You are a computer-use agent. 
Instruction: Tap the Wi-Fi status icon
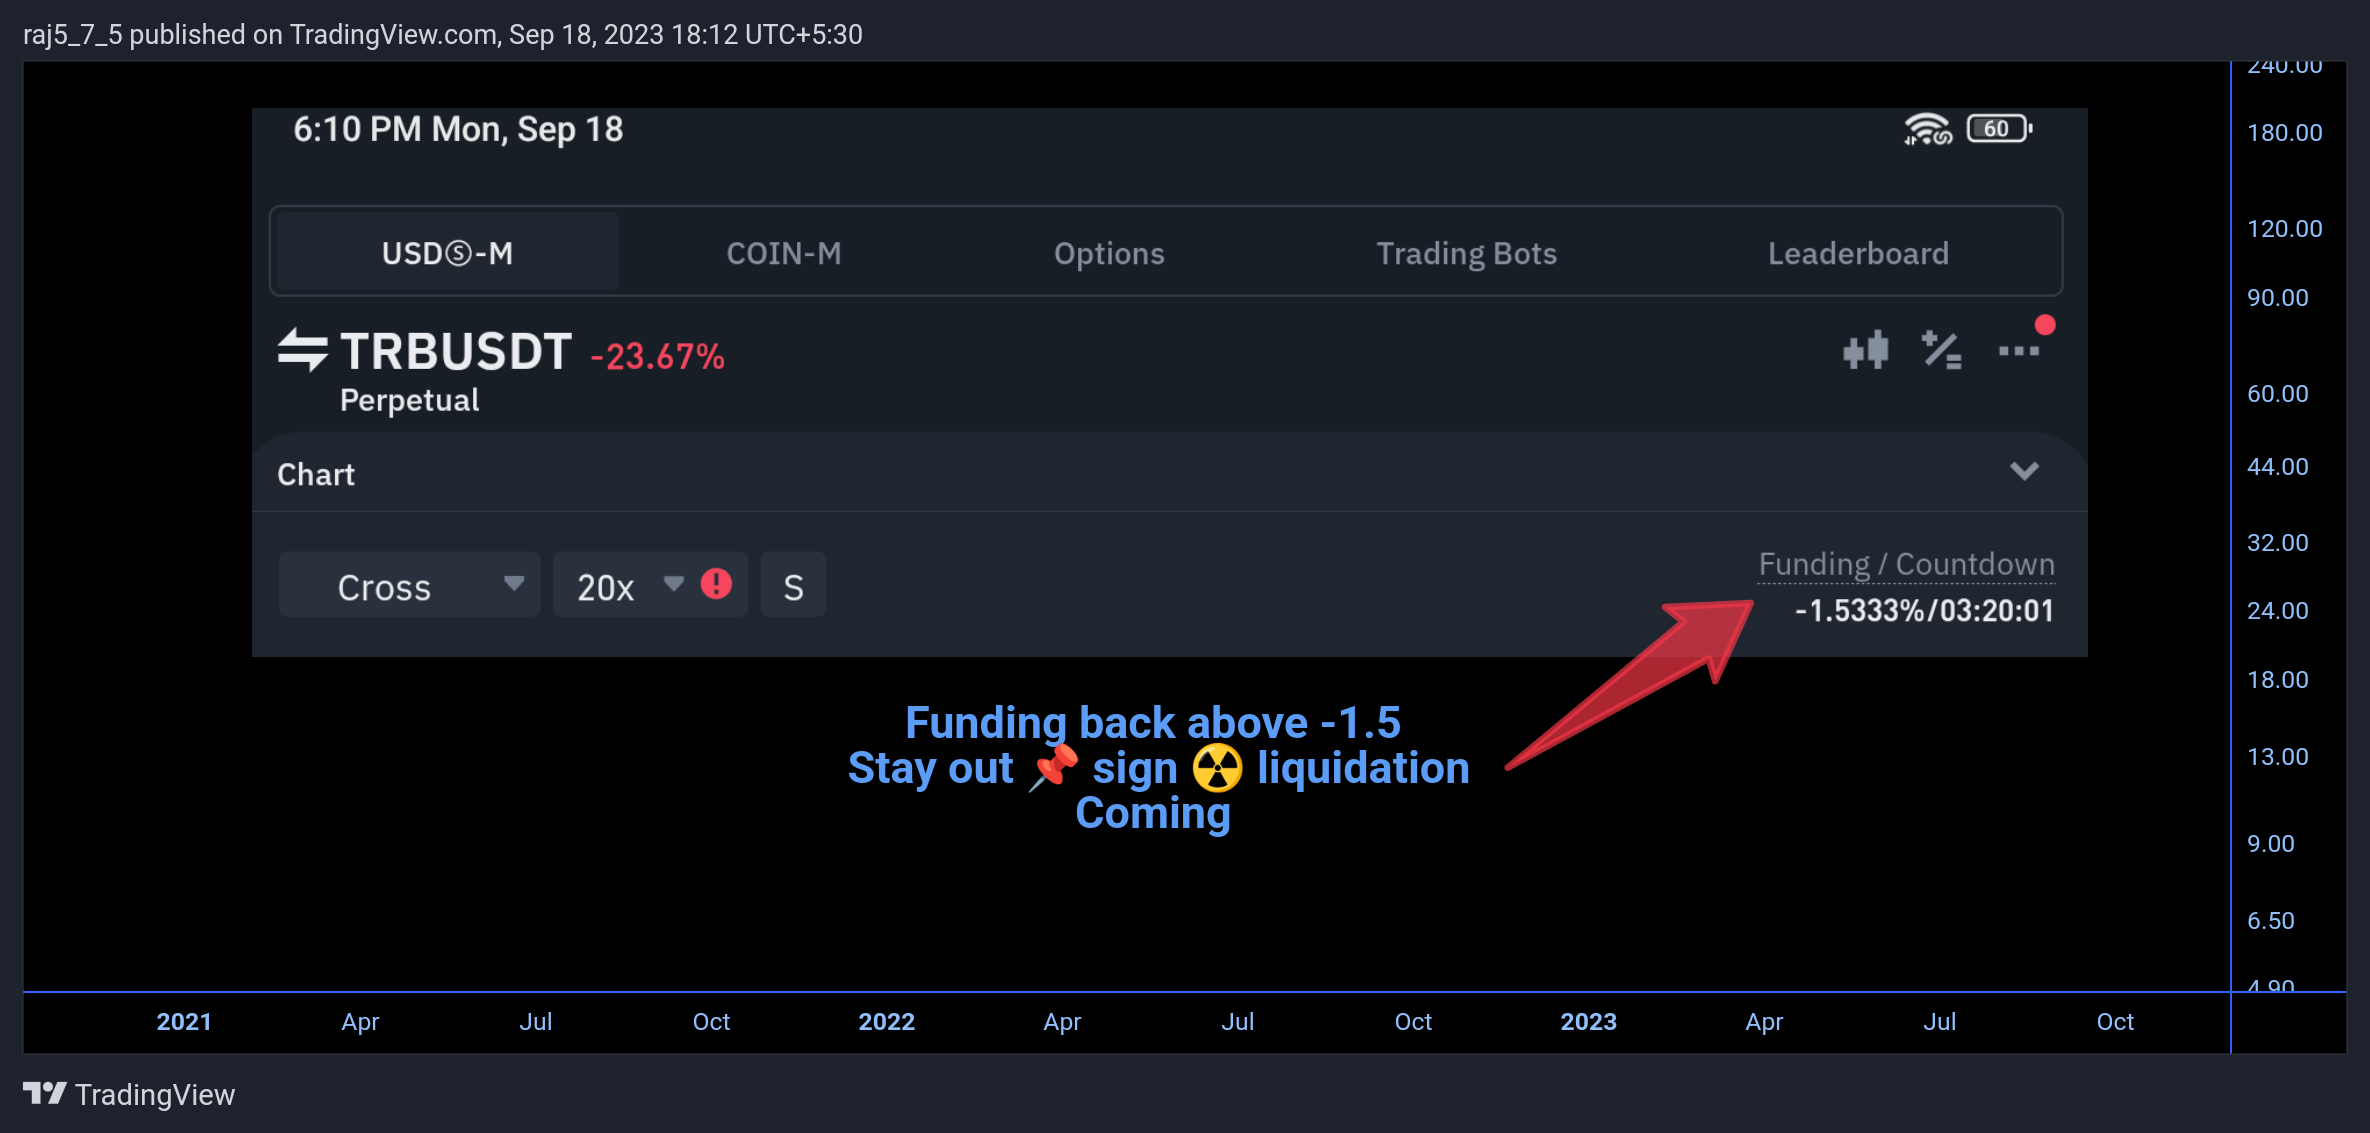pos(1928,129)
